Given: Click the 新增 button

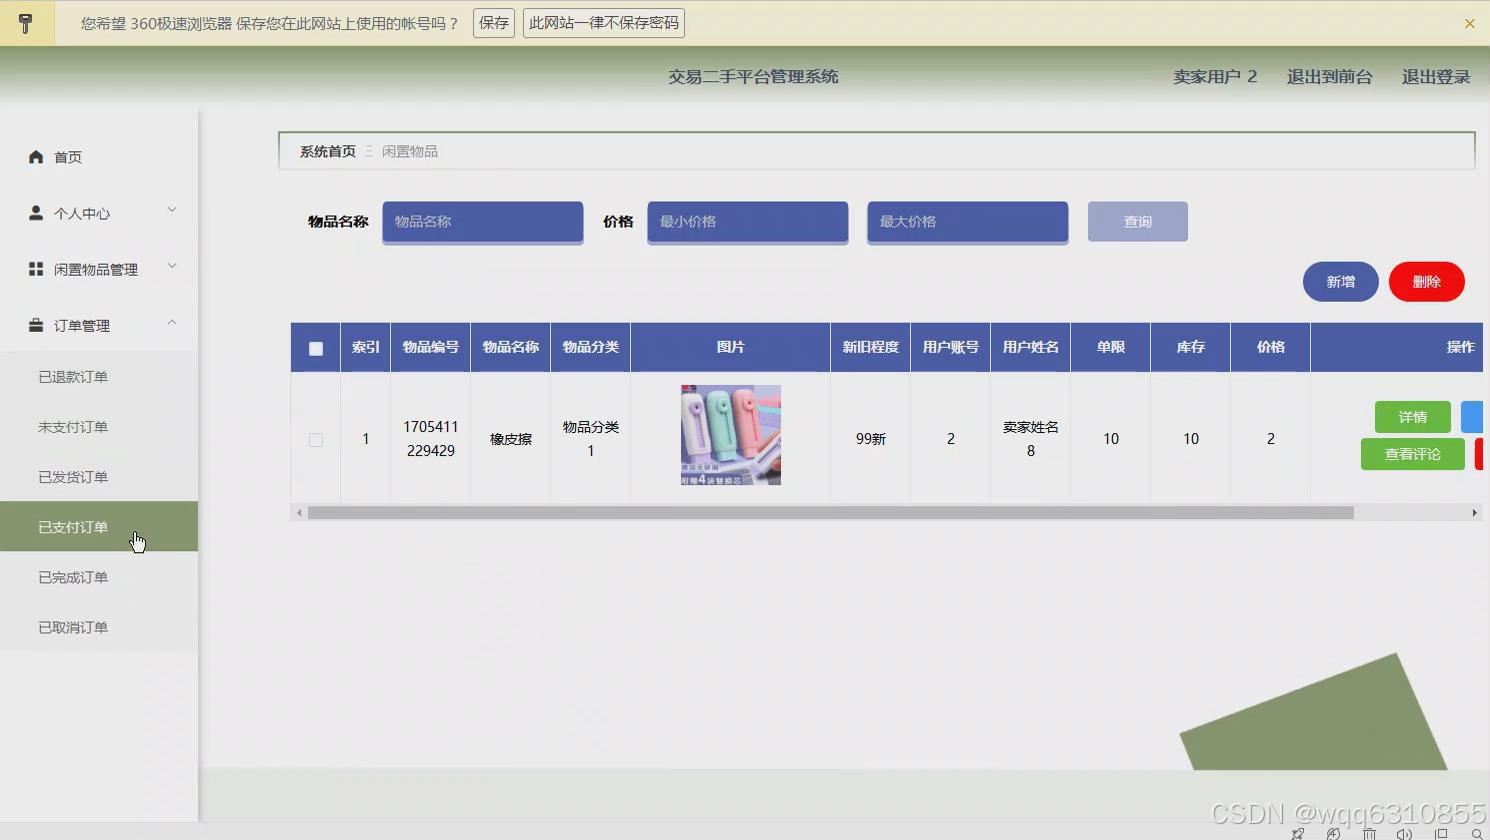Looking at the screenshot, I should (1341, 281).
